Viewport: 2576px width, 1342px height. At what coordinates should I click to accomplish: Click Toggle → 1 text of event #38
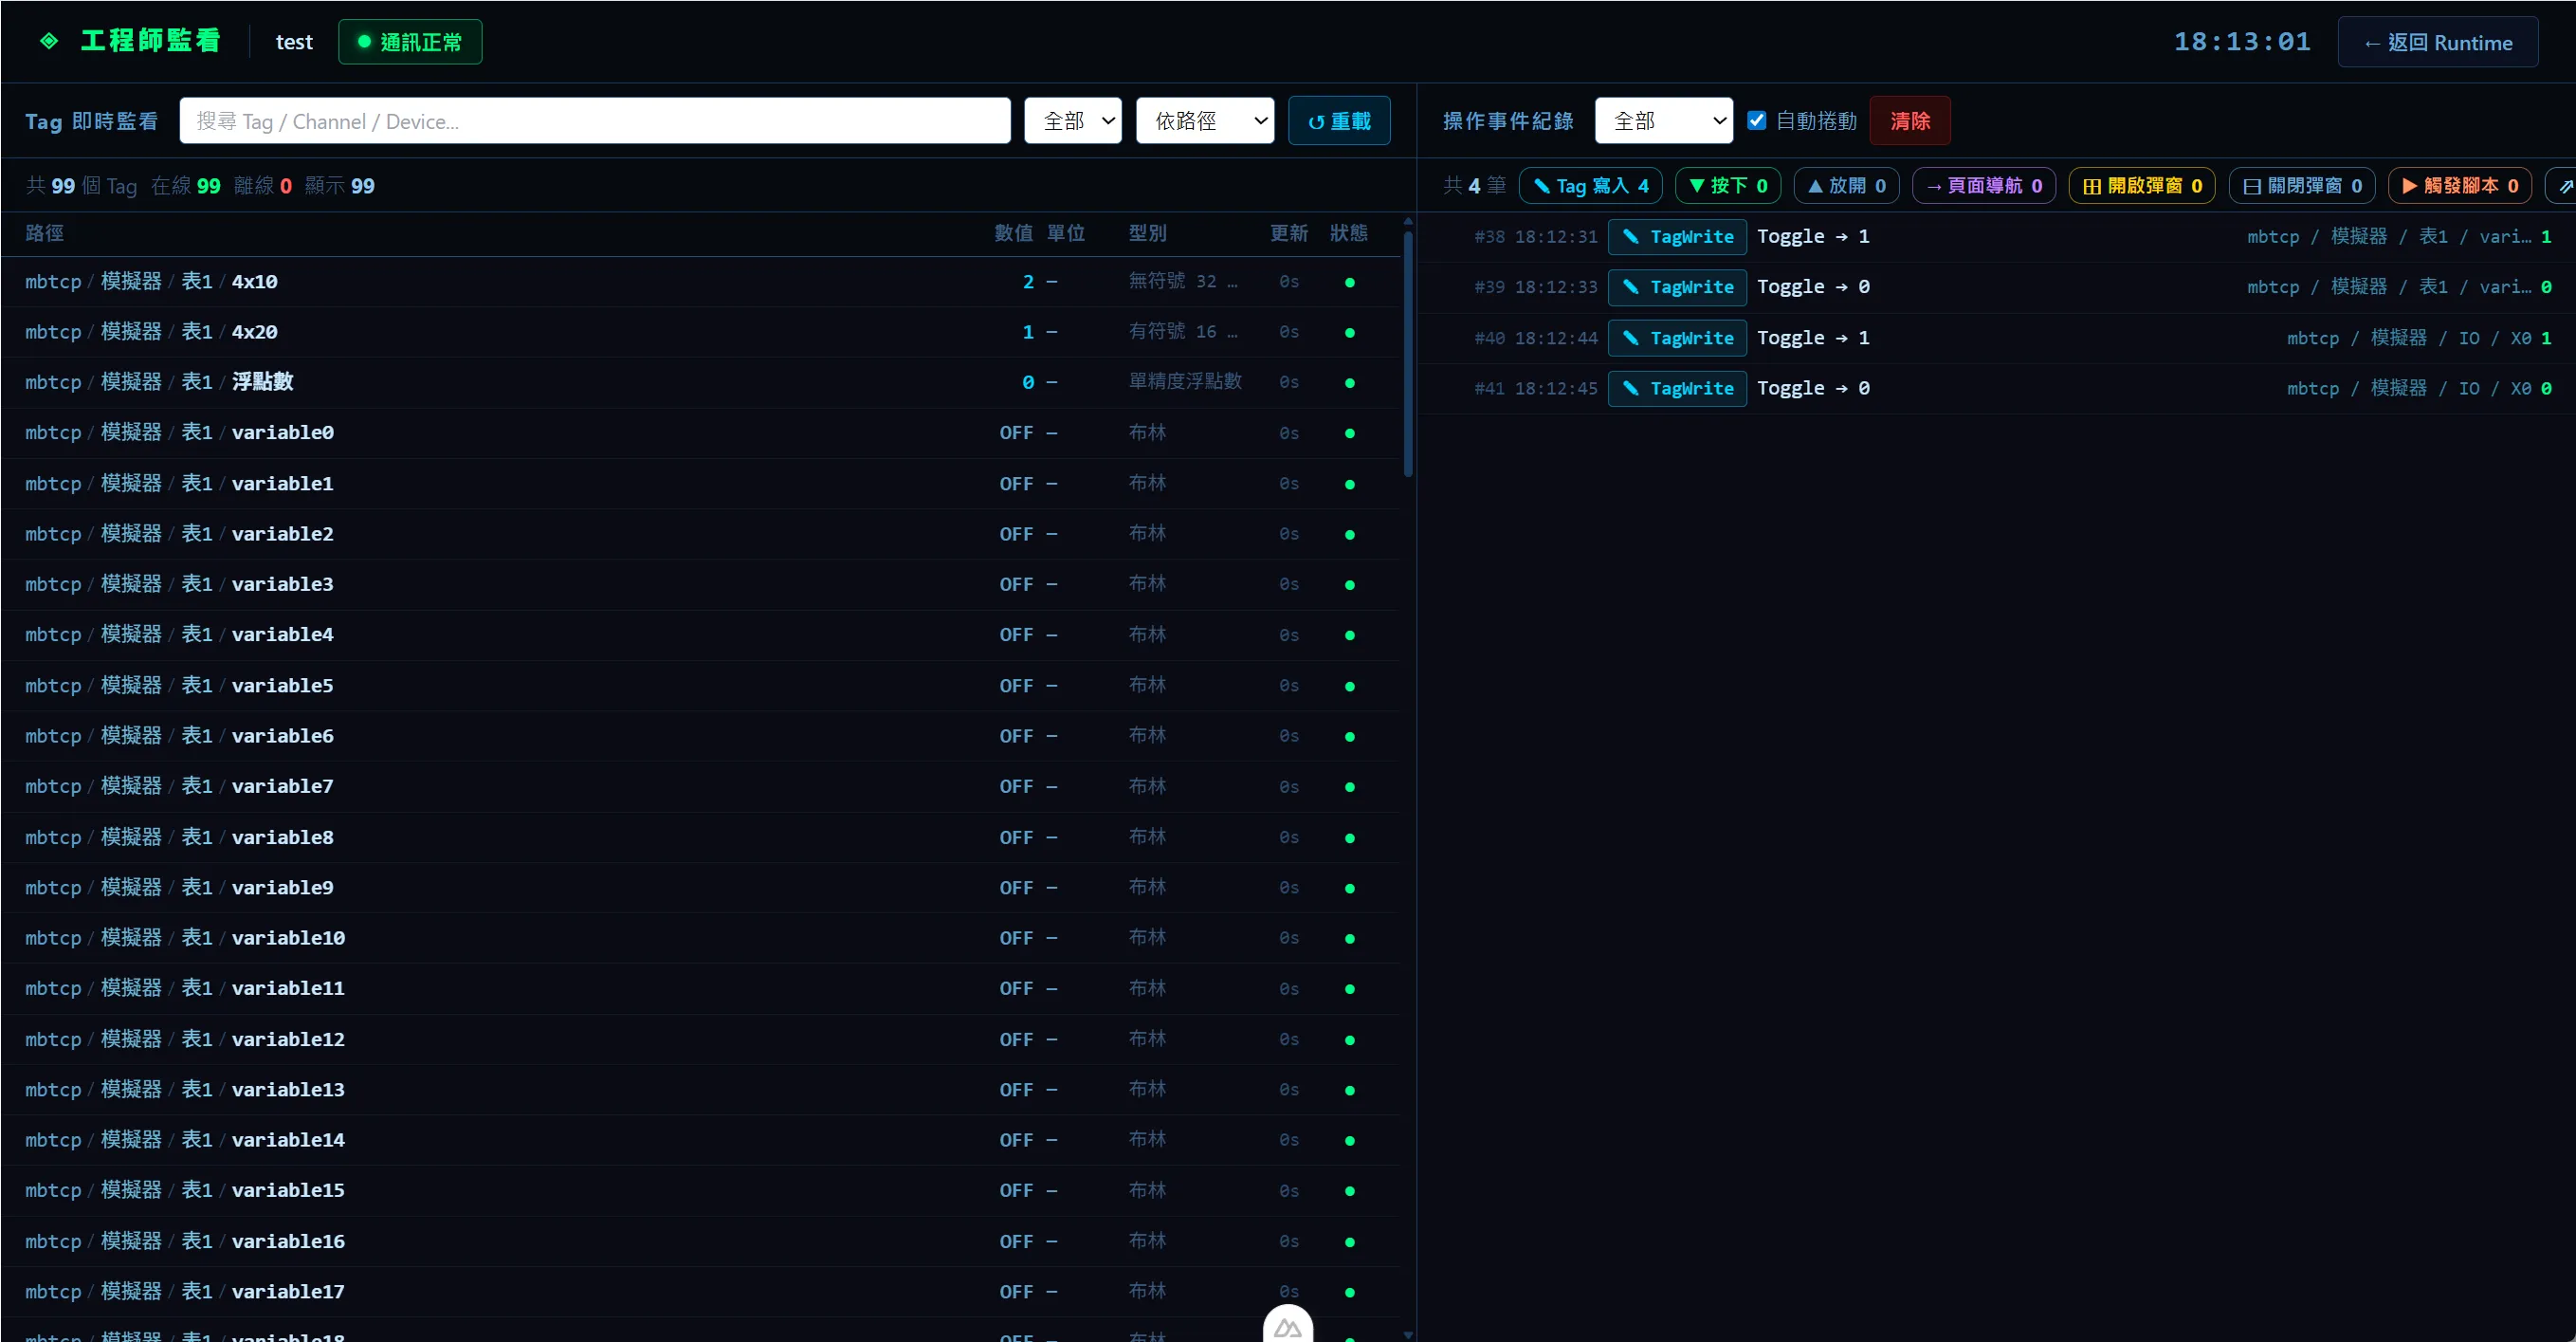point(1813,237)
